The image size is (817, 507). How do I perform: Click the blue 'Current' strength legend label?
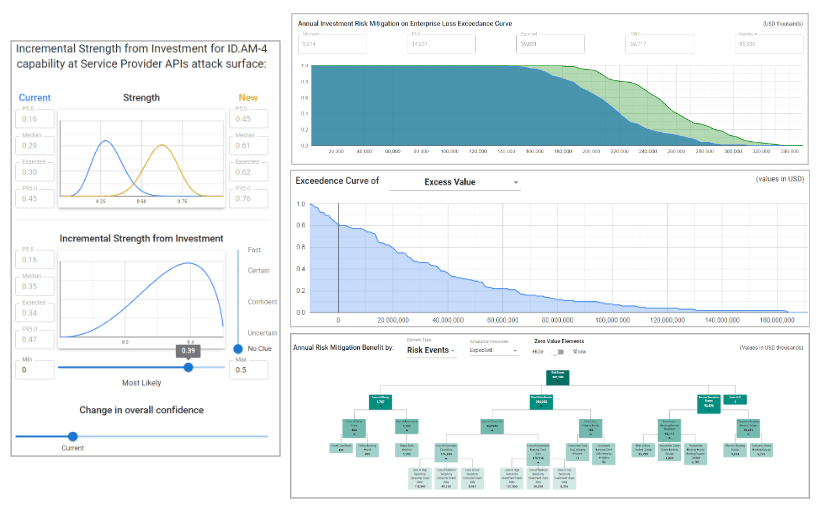pyautogui.click(x=34, y=97)
